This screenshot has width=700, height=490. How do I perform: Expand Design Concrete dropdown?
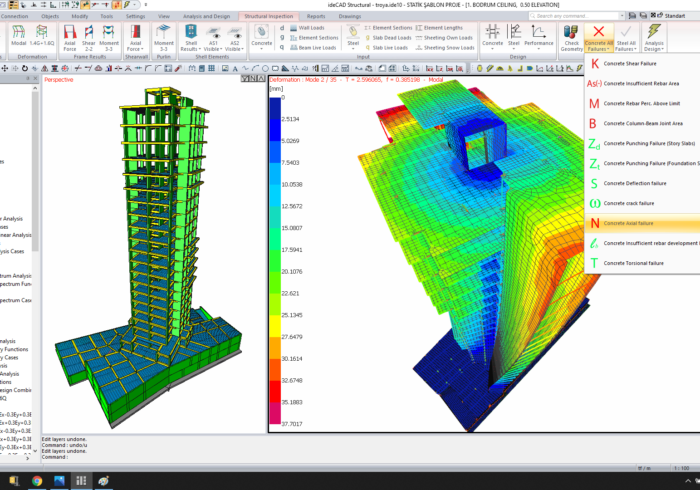[x=492, y=38]
